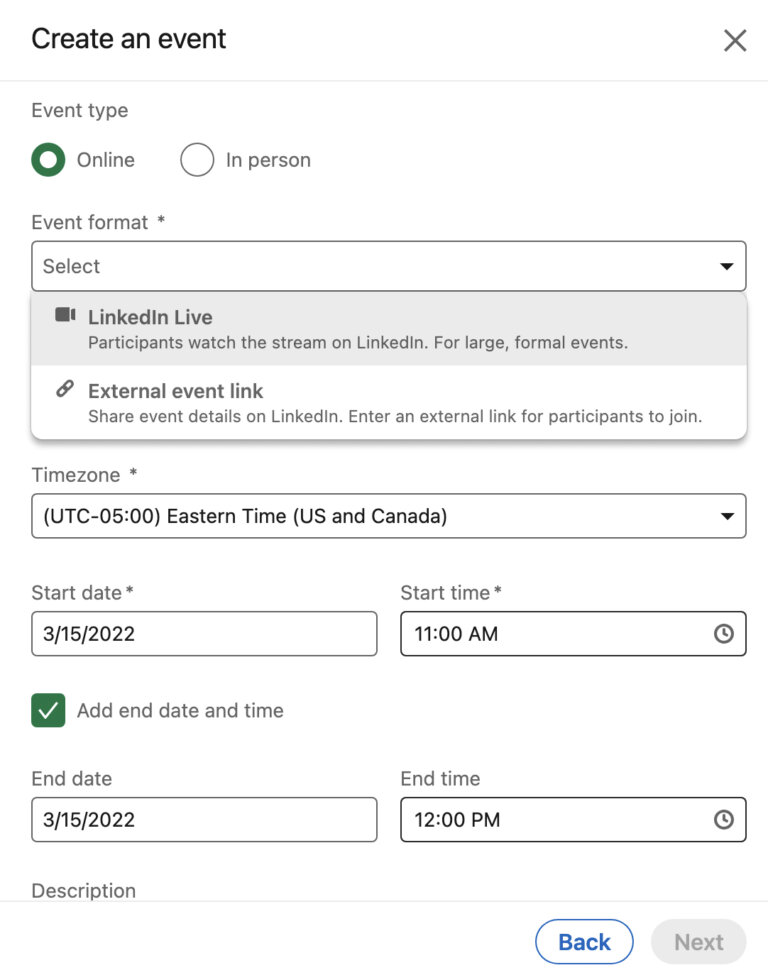This screenshot has height=975, width=768.
Task: Click the End date field showing 3/15/2022
Action: (x=204, y=820)
